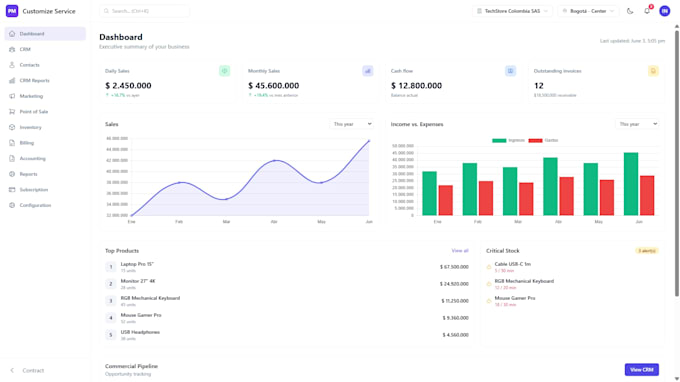The image size is (680, 382).
Task: Click the Point of Sale cart icon
Action: coord(12,112)
